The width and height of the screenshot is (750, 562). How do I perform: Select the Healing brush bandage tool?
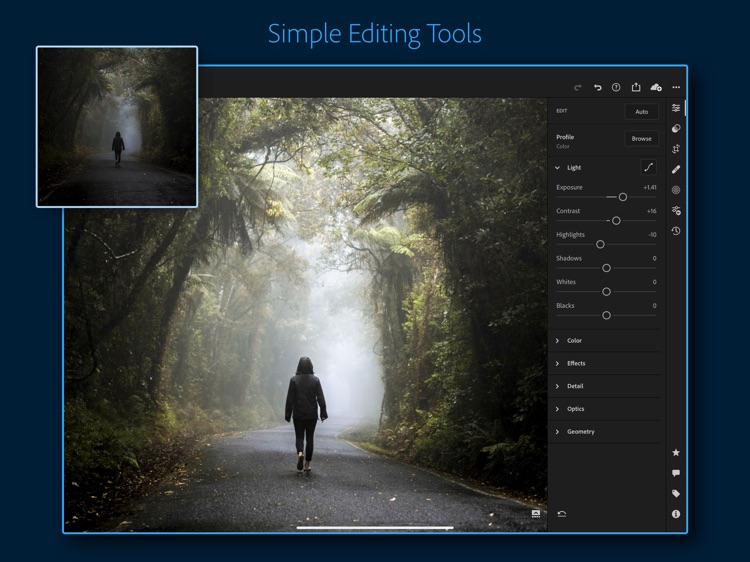[x=676, y=169]
